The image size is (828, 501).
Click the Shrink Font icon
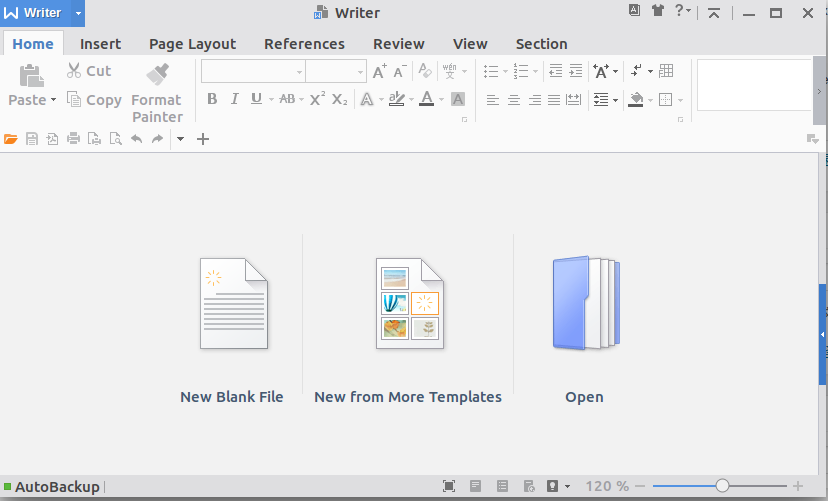pyautogui.click(x=400, y=71)
